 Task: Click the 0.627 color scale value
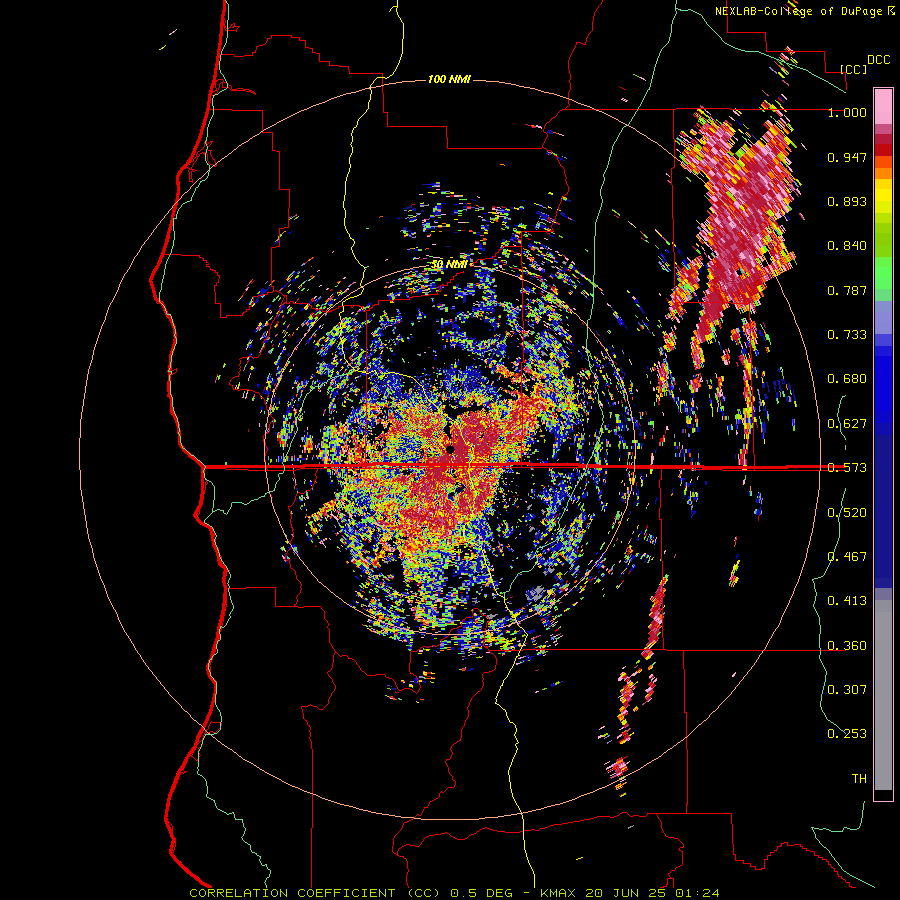847,424
